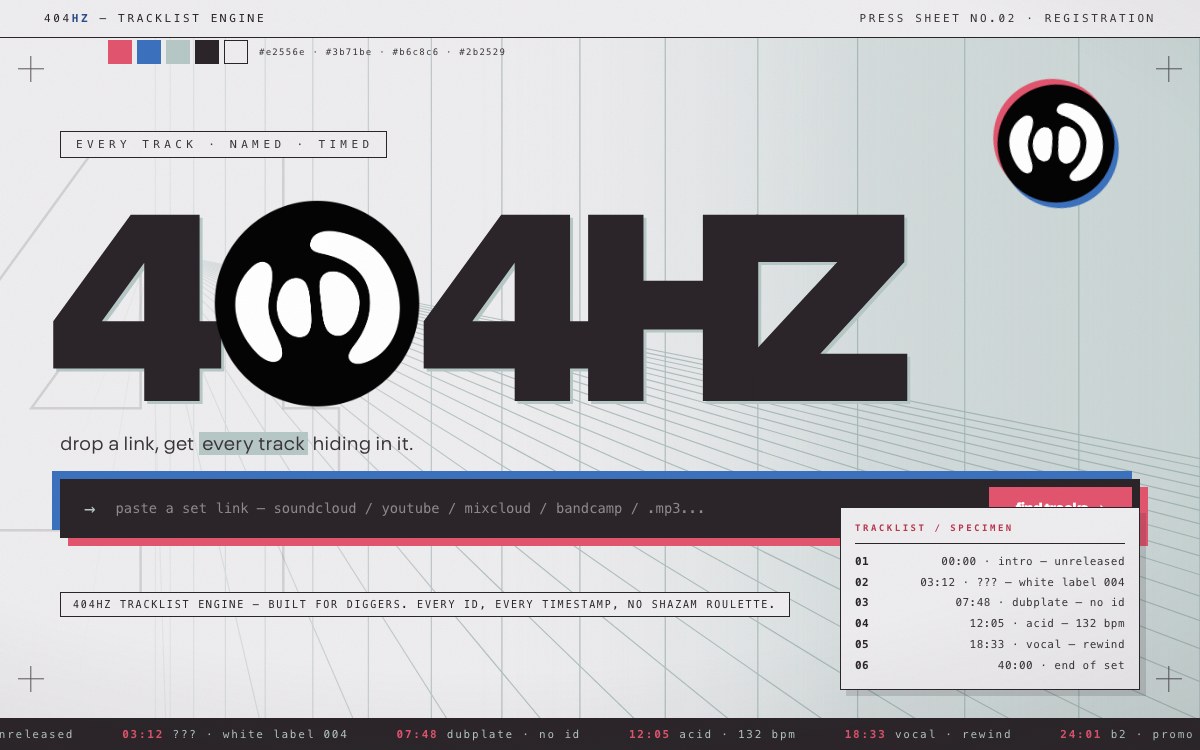The width and height of the screenshot is (1200, 750).
Task: Click the circular logo badge at top right
Action: tap(1056, 143)
